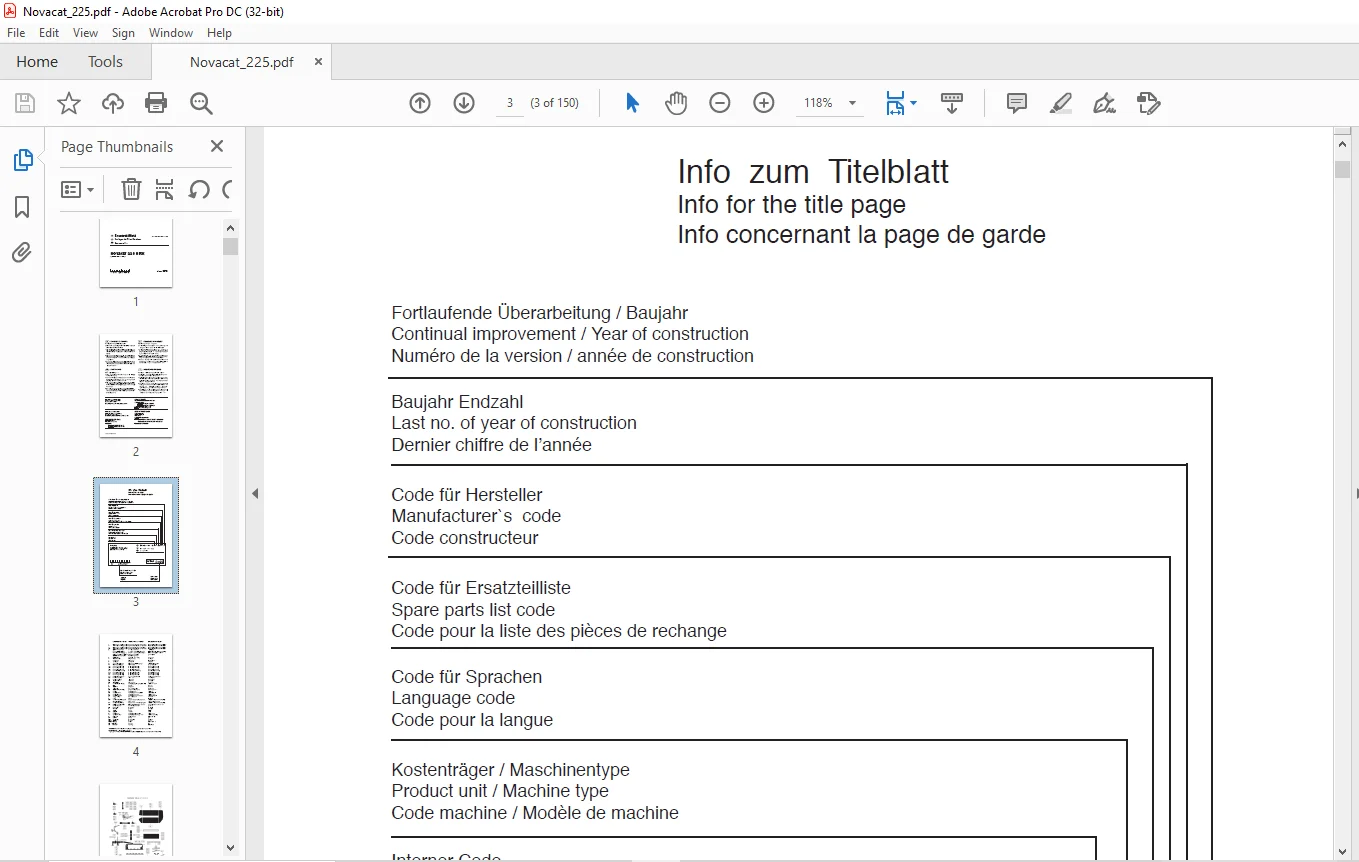The height and width of the screenshot is (862, 1359).
Task: Select page 3 thumbnail
Action: click(x=136, y=535)
